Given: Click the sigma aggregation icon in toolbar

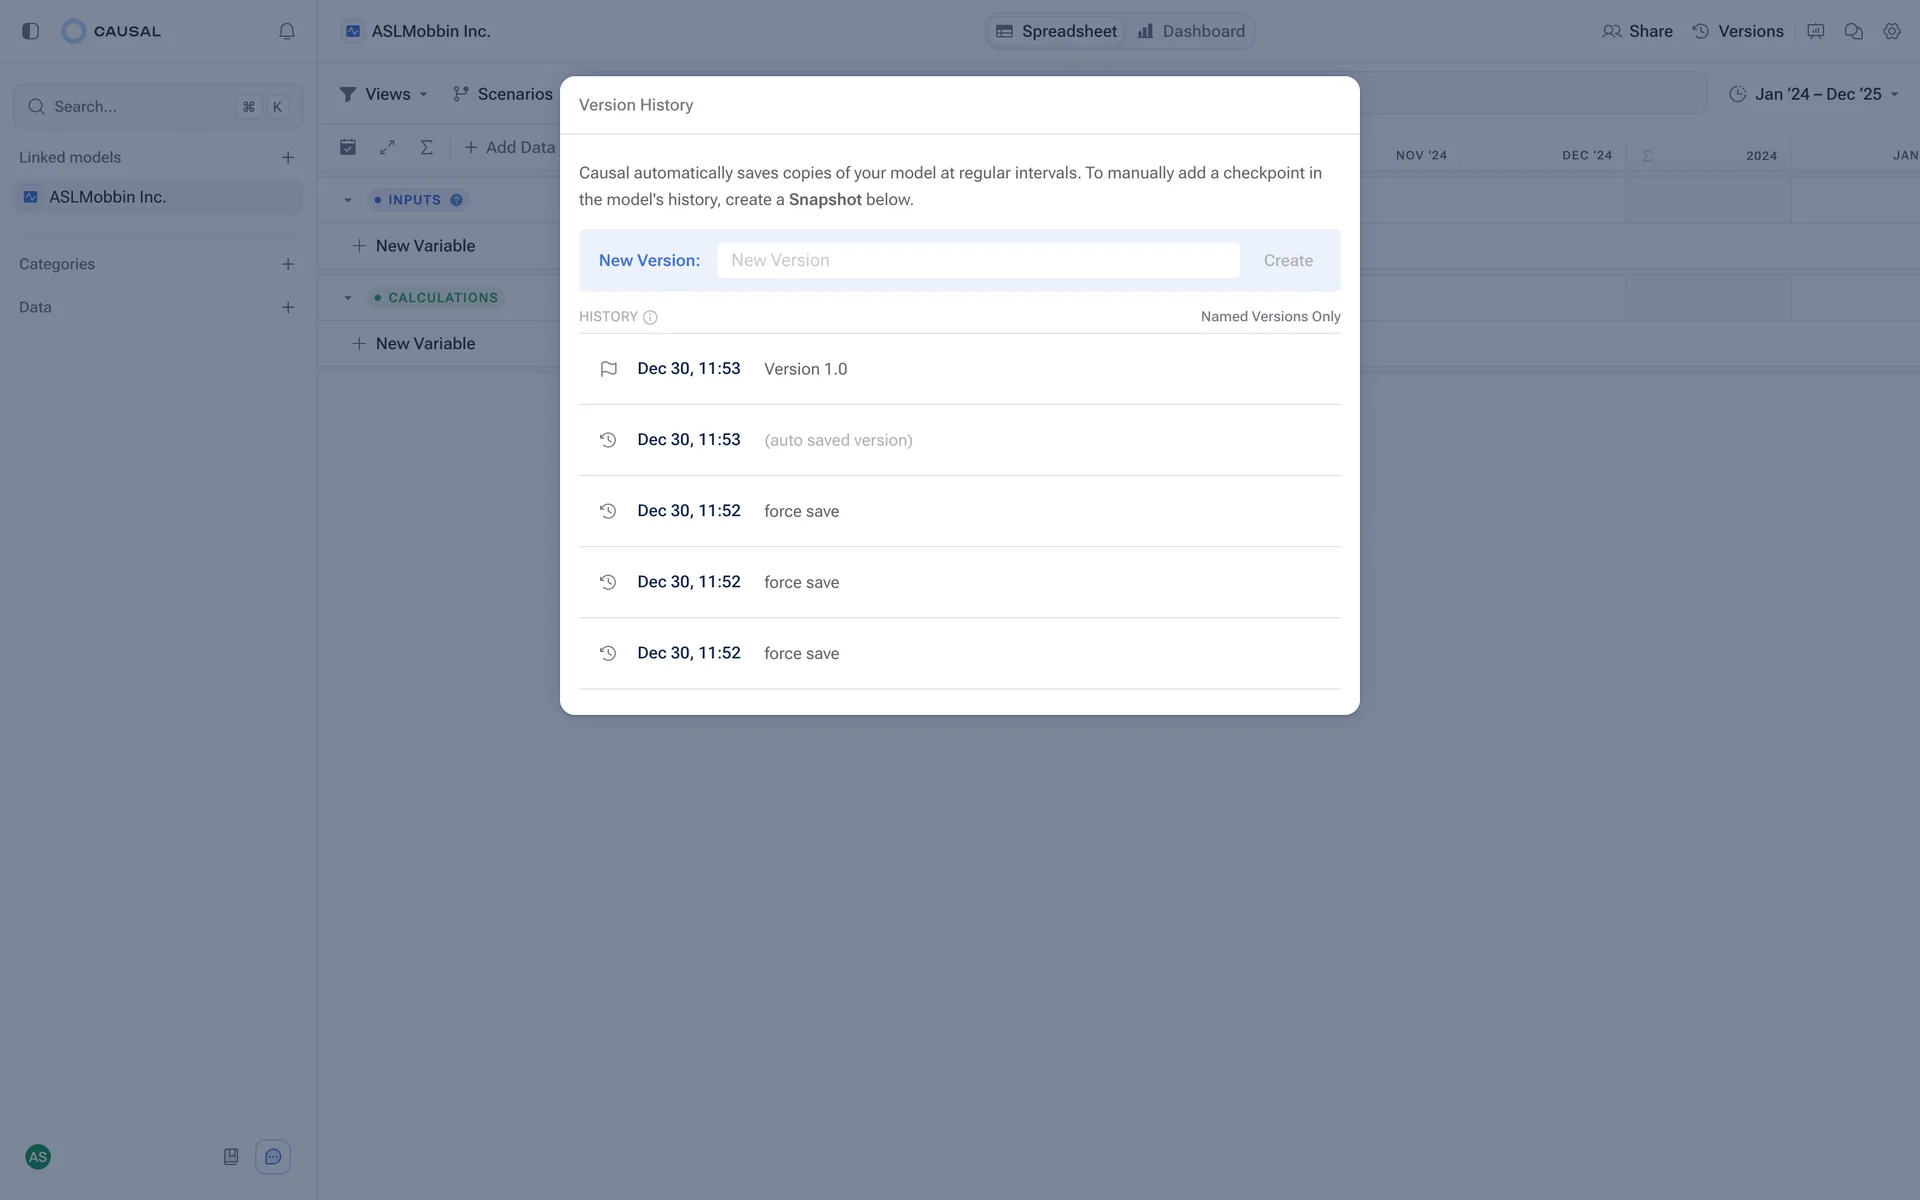Looking at the screenshot, I should pos(426,147).
